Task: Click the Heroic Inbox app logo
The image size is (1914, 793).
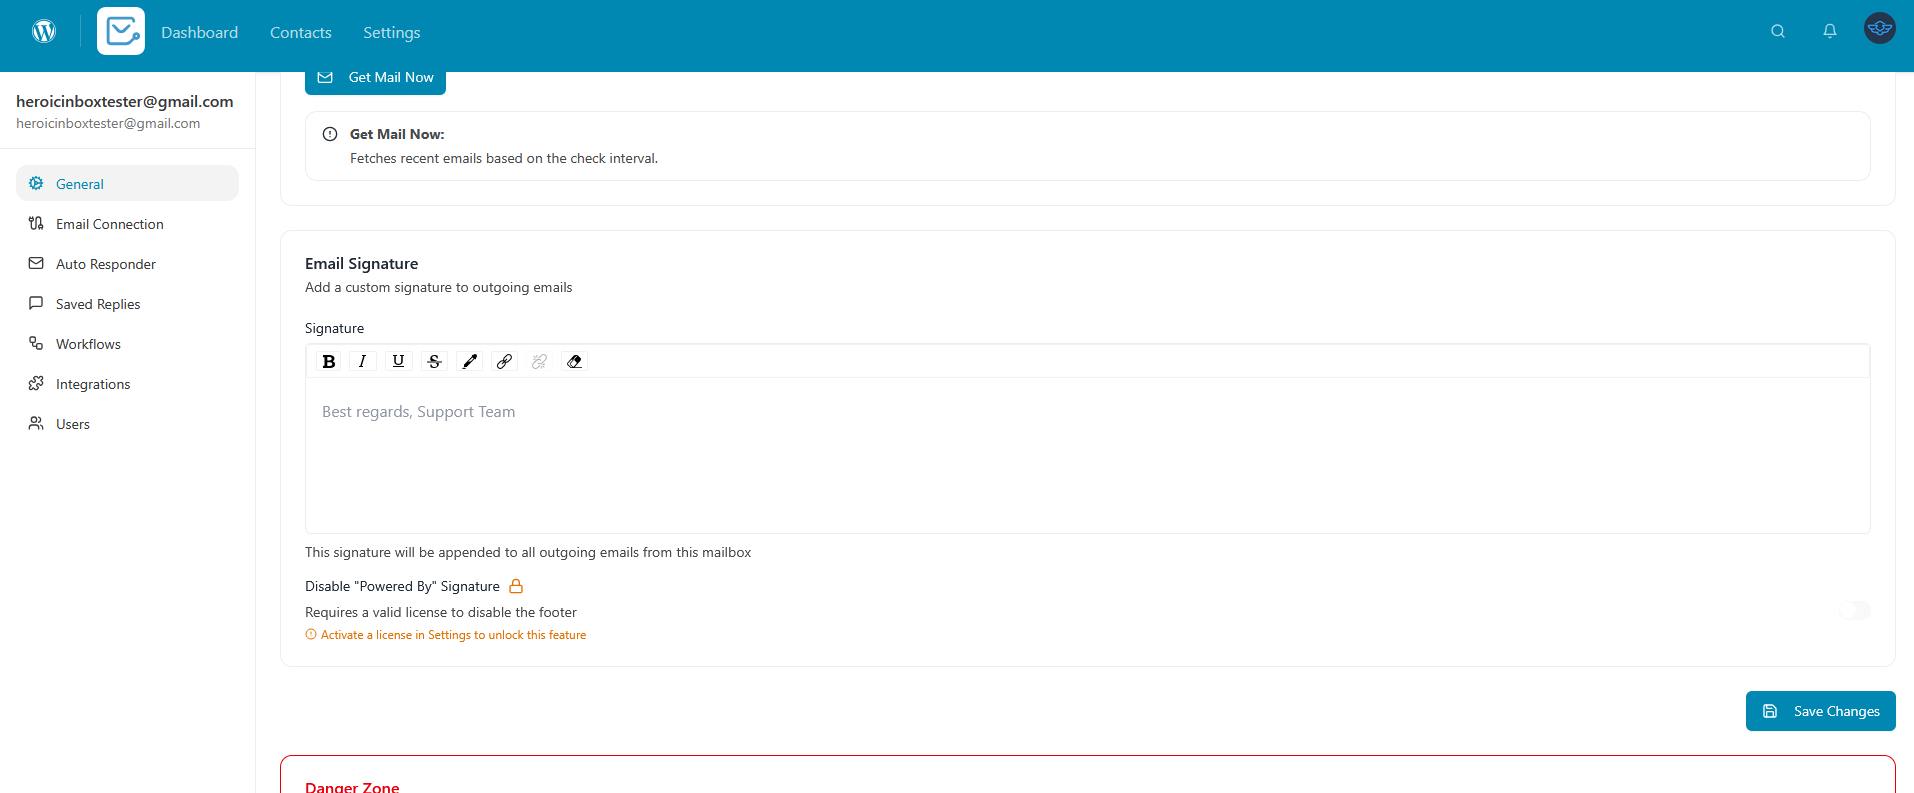Action: [x=121, y=32]
